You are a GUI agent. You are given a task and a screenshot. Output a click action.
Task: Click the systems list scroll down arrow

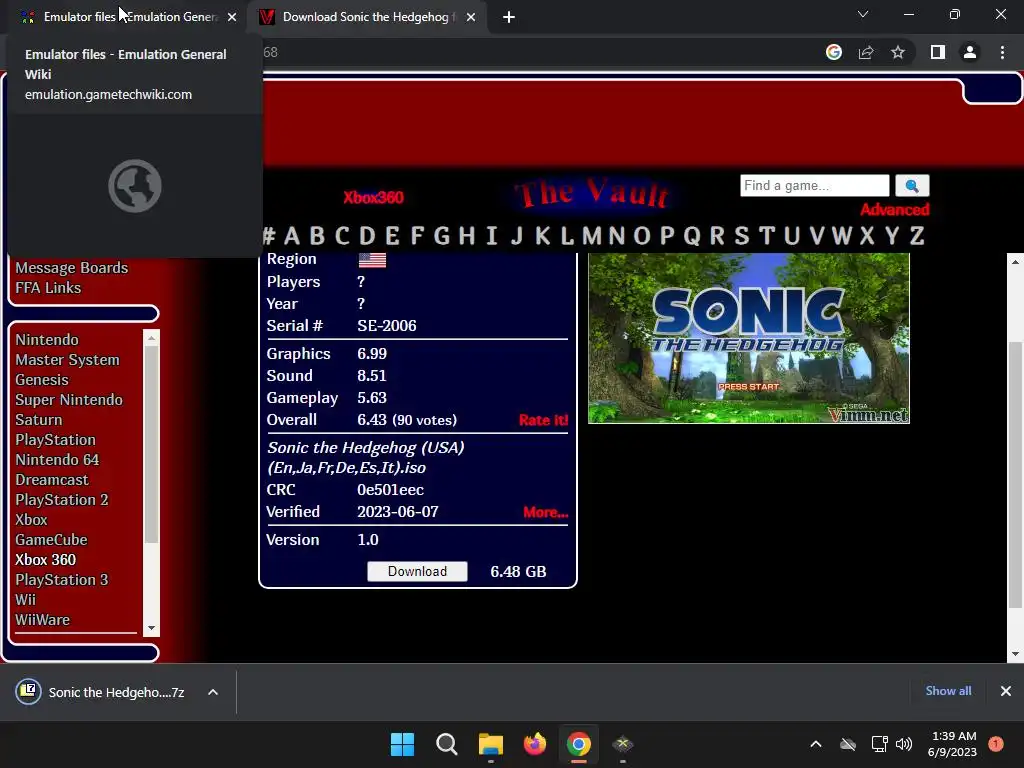click(x=152, y=628)
